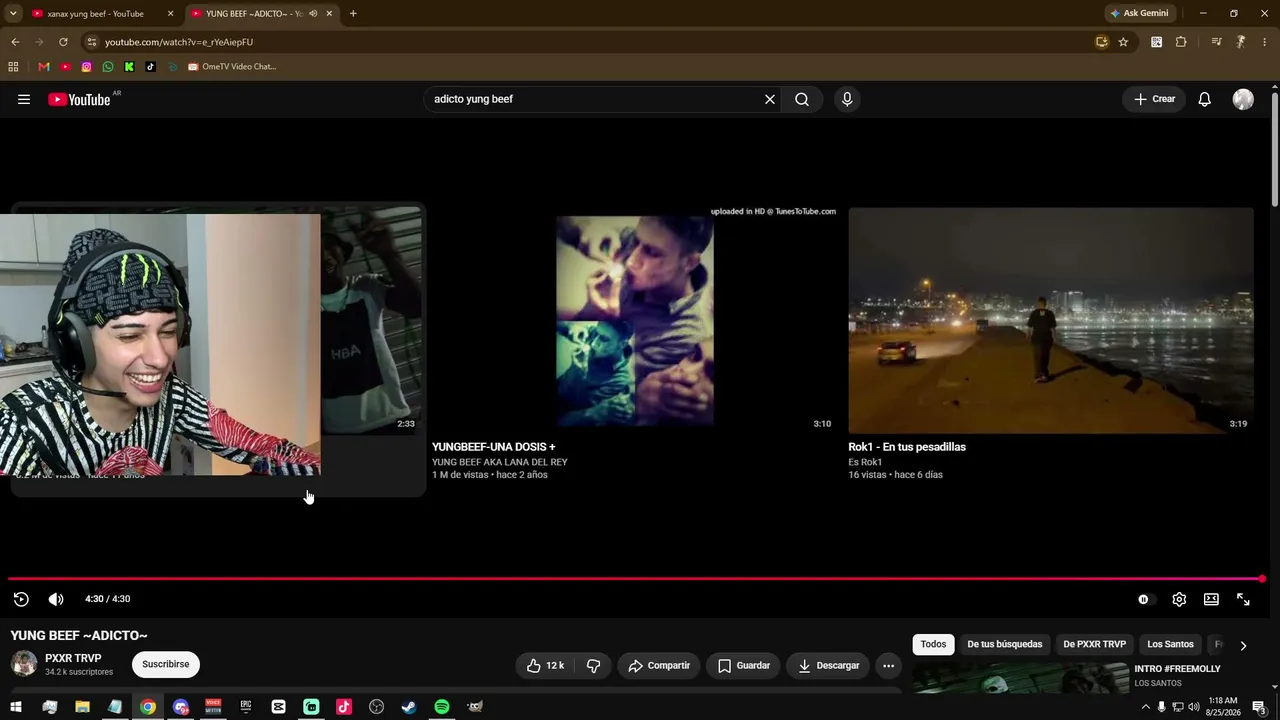This screenshot has width=1280, height=720.
Task: Switch player to theater mode
Action: click(x=1211, y=599)
